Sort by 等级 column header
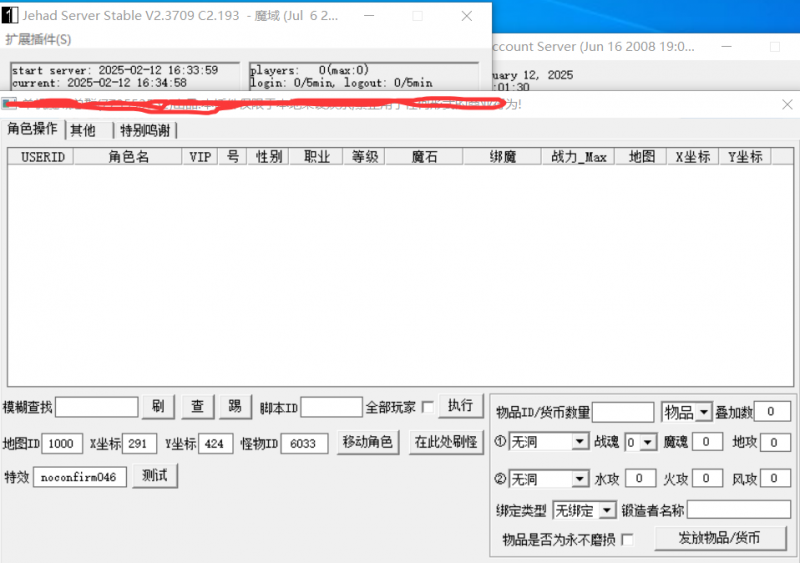800x563 pixels. (x=364, y=157)
